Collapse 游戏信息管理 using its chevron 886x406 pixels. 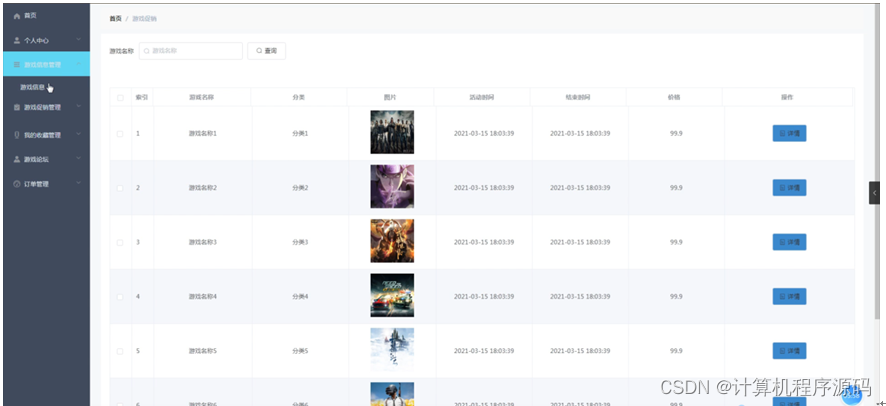pyautogui.click(x=79, y=64)
